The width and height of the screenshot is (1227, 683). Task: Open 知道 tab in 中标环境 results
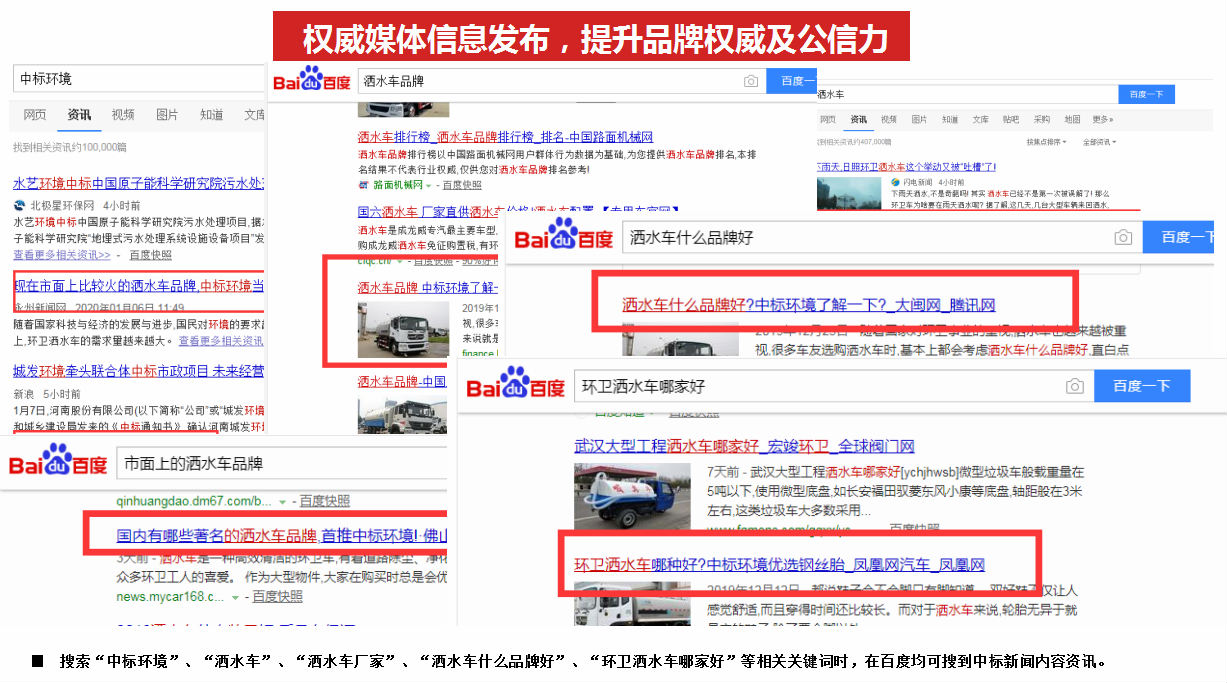coord(211,115)
